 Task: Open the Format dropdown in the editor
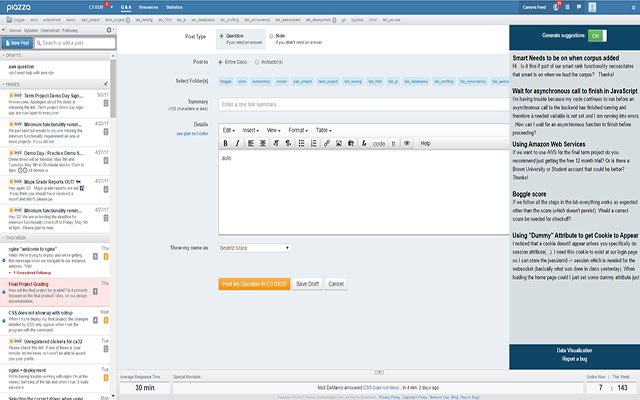tap(298, 130)
